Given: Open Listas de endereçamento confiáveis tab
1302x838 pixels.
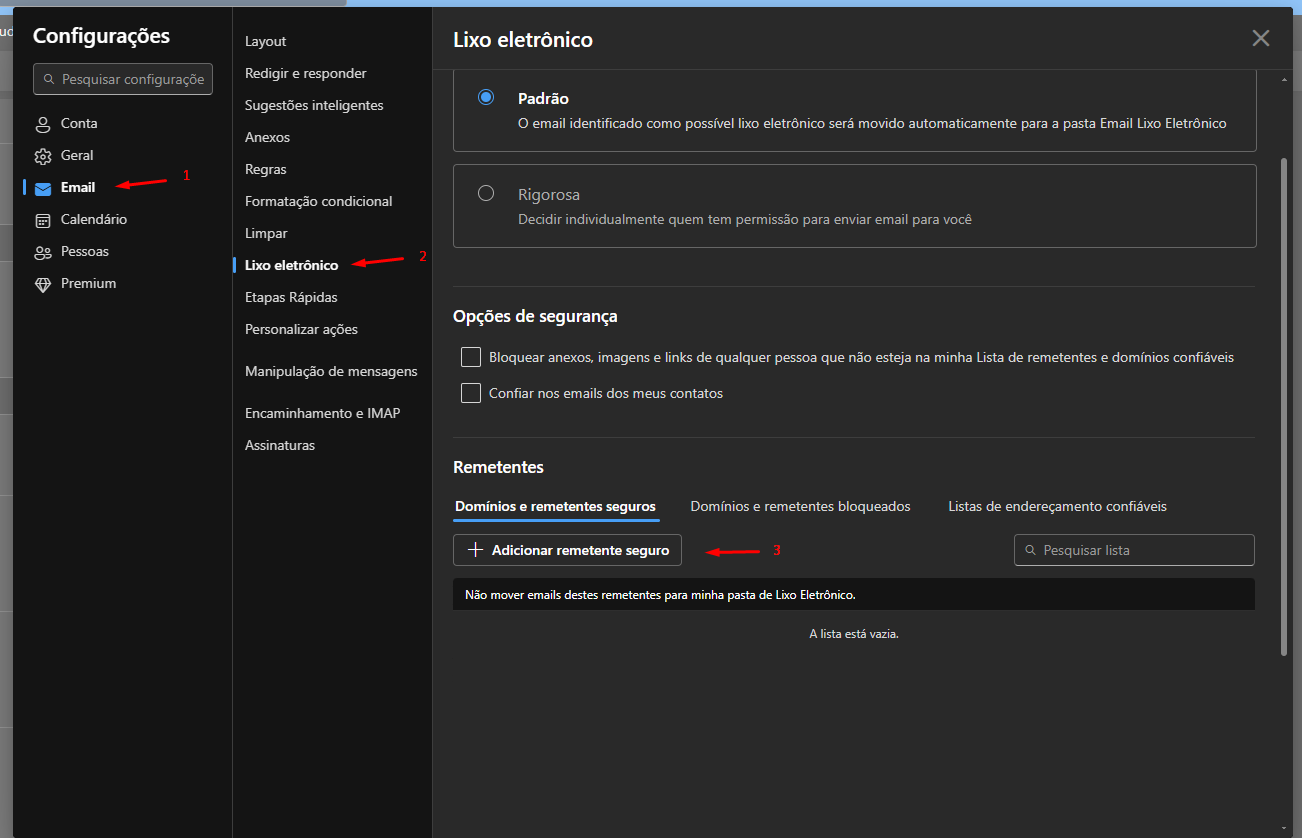Looking at the screenshot, I should pyautogui.click(x=1057, y=506).
